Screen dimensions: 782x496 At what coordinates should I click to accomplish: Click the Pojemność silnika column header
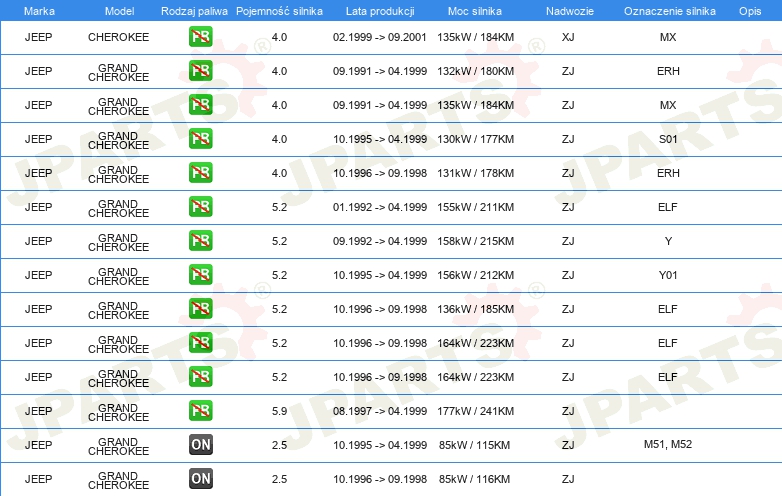(279, 11)
